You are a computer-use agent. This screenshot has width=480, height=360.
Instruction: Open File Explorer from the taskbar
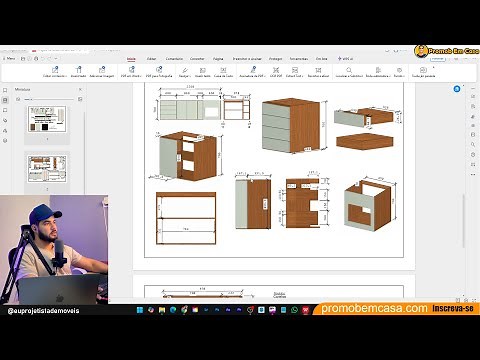coord(162,310)
